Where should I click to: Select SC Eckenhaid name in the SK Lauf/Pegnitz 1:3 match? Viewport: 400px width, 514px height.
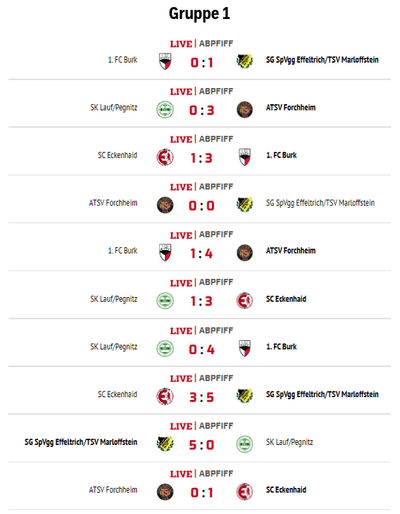(x=286, y=299)
